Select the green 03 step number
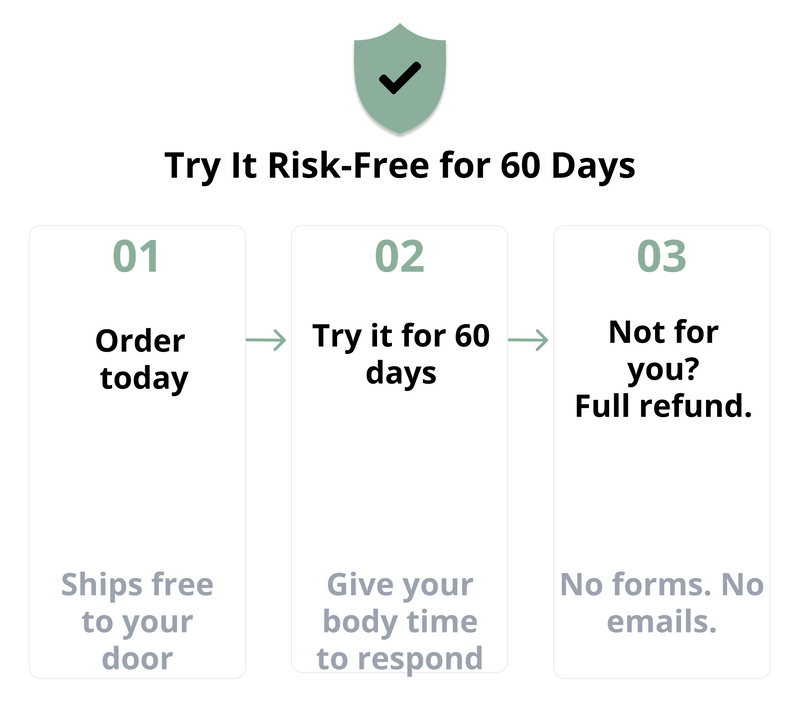Viewport: 800px width, 713px height. [662, 257]
